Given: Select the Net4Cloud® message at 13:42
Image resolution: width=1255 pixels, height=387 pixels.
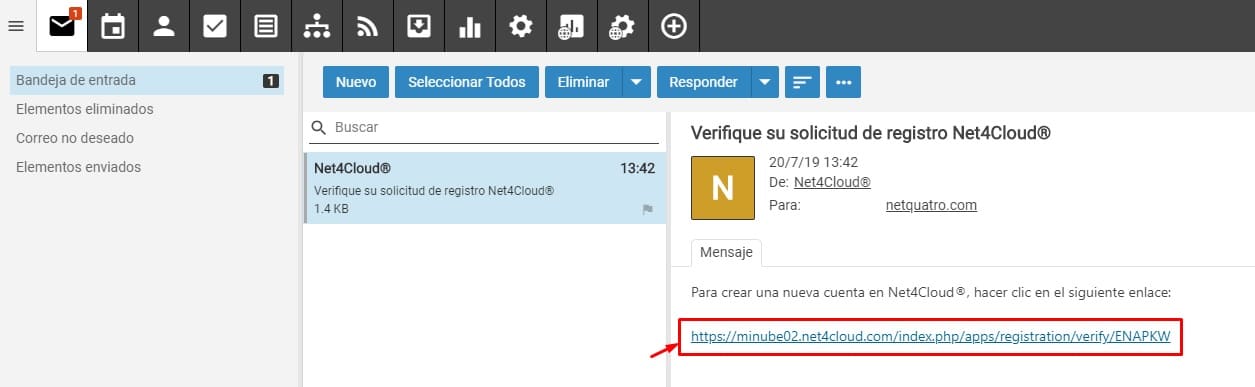Looking at the screenshot, I should pos(485,188).
